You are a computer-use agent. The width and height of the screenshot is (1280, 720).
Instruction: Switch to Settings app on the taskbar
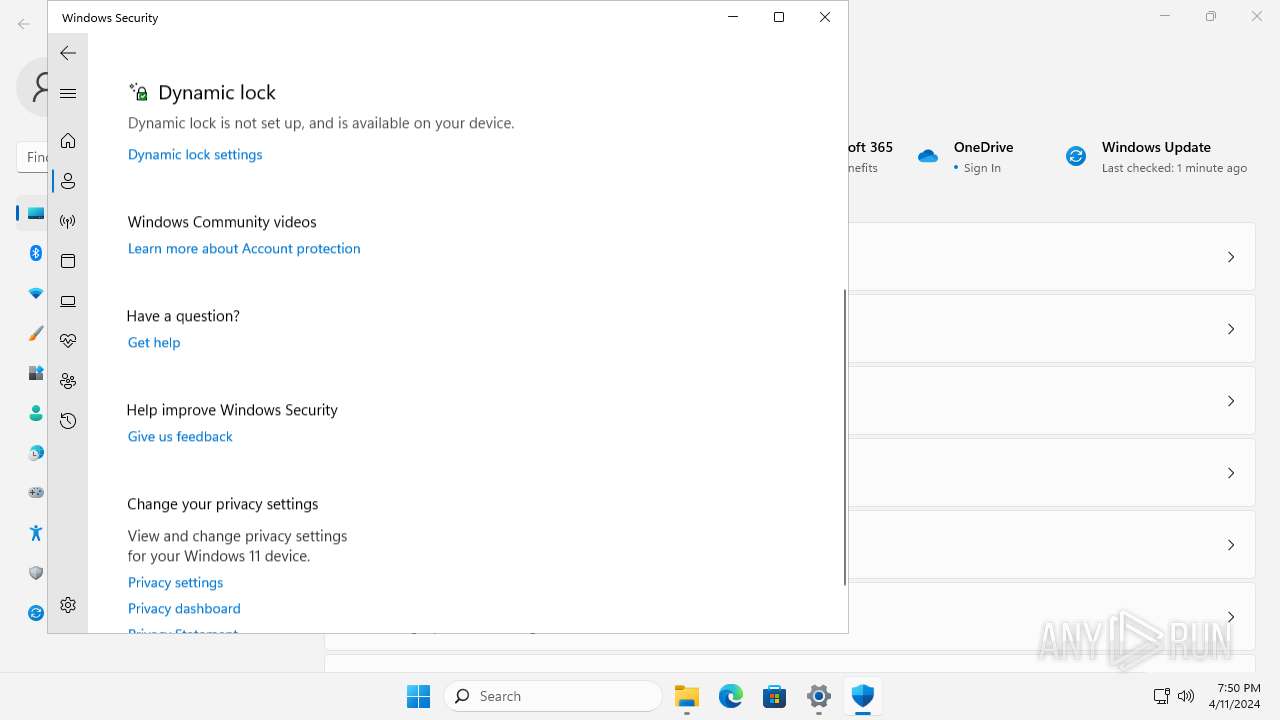[819, 696]
